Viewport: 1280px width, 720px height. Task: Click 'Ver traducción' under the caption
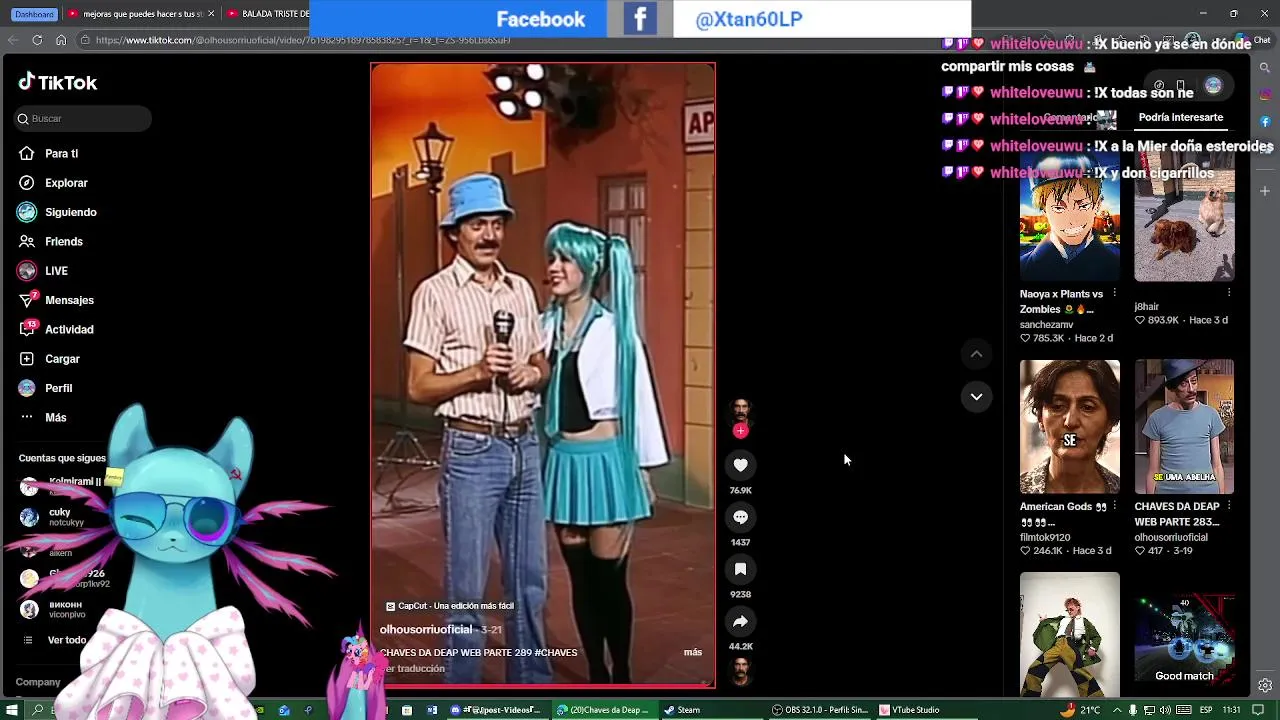tap(415, 669)
